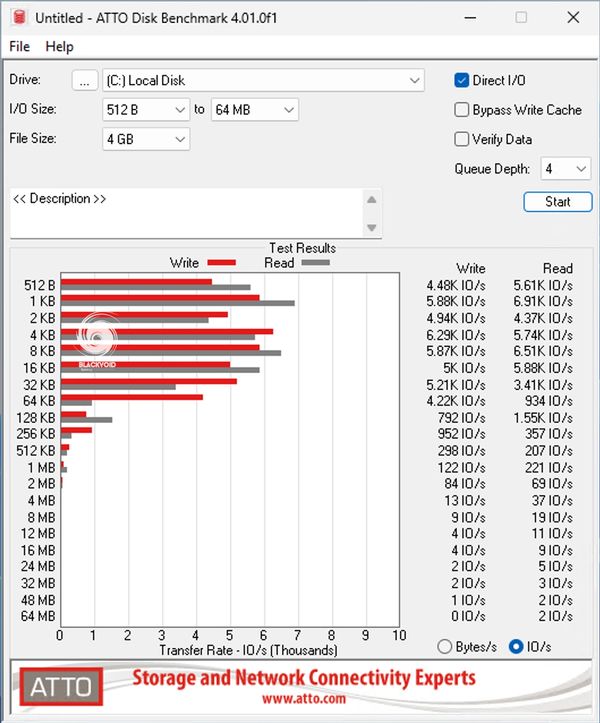
Task: Expand the Drive dropdown showing Local Disk
Action: (415, 81)
